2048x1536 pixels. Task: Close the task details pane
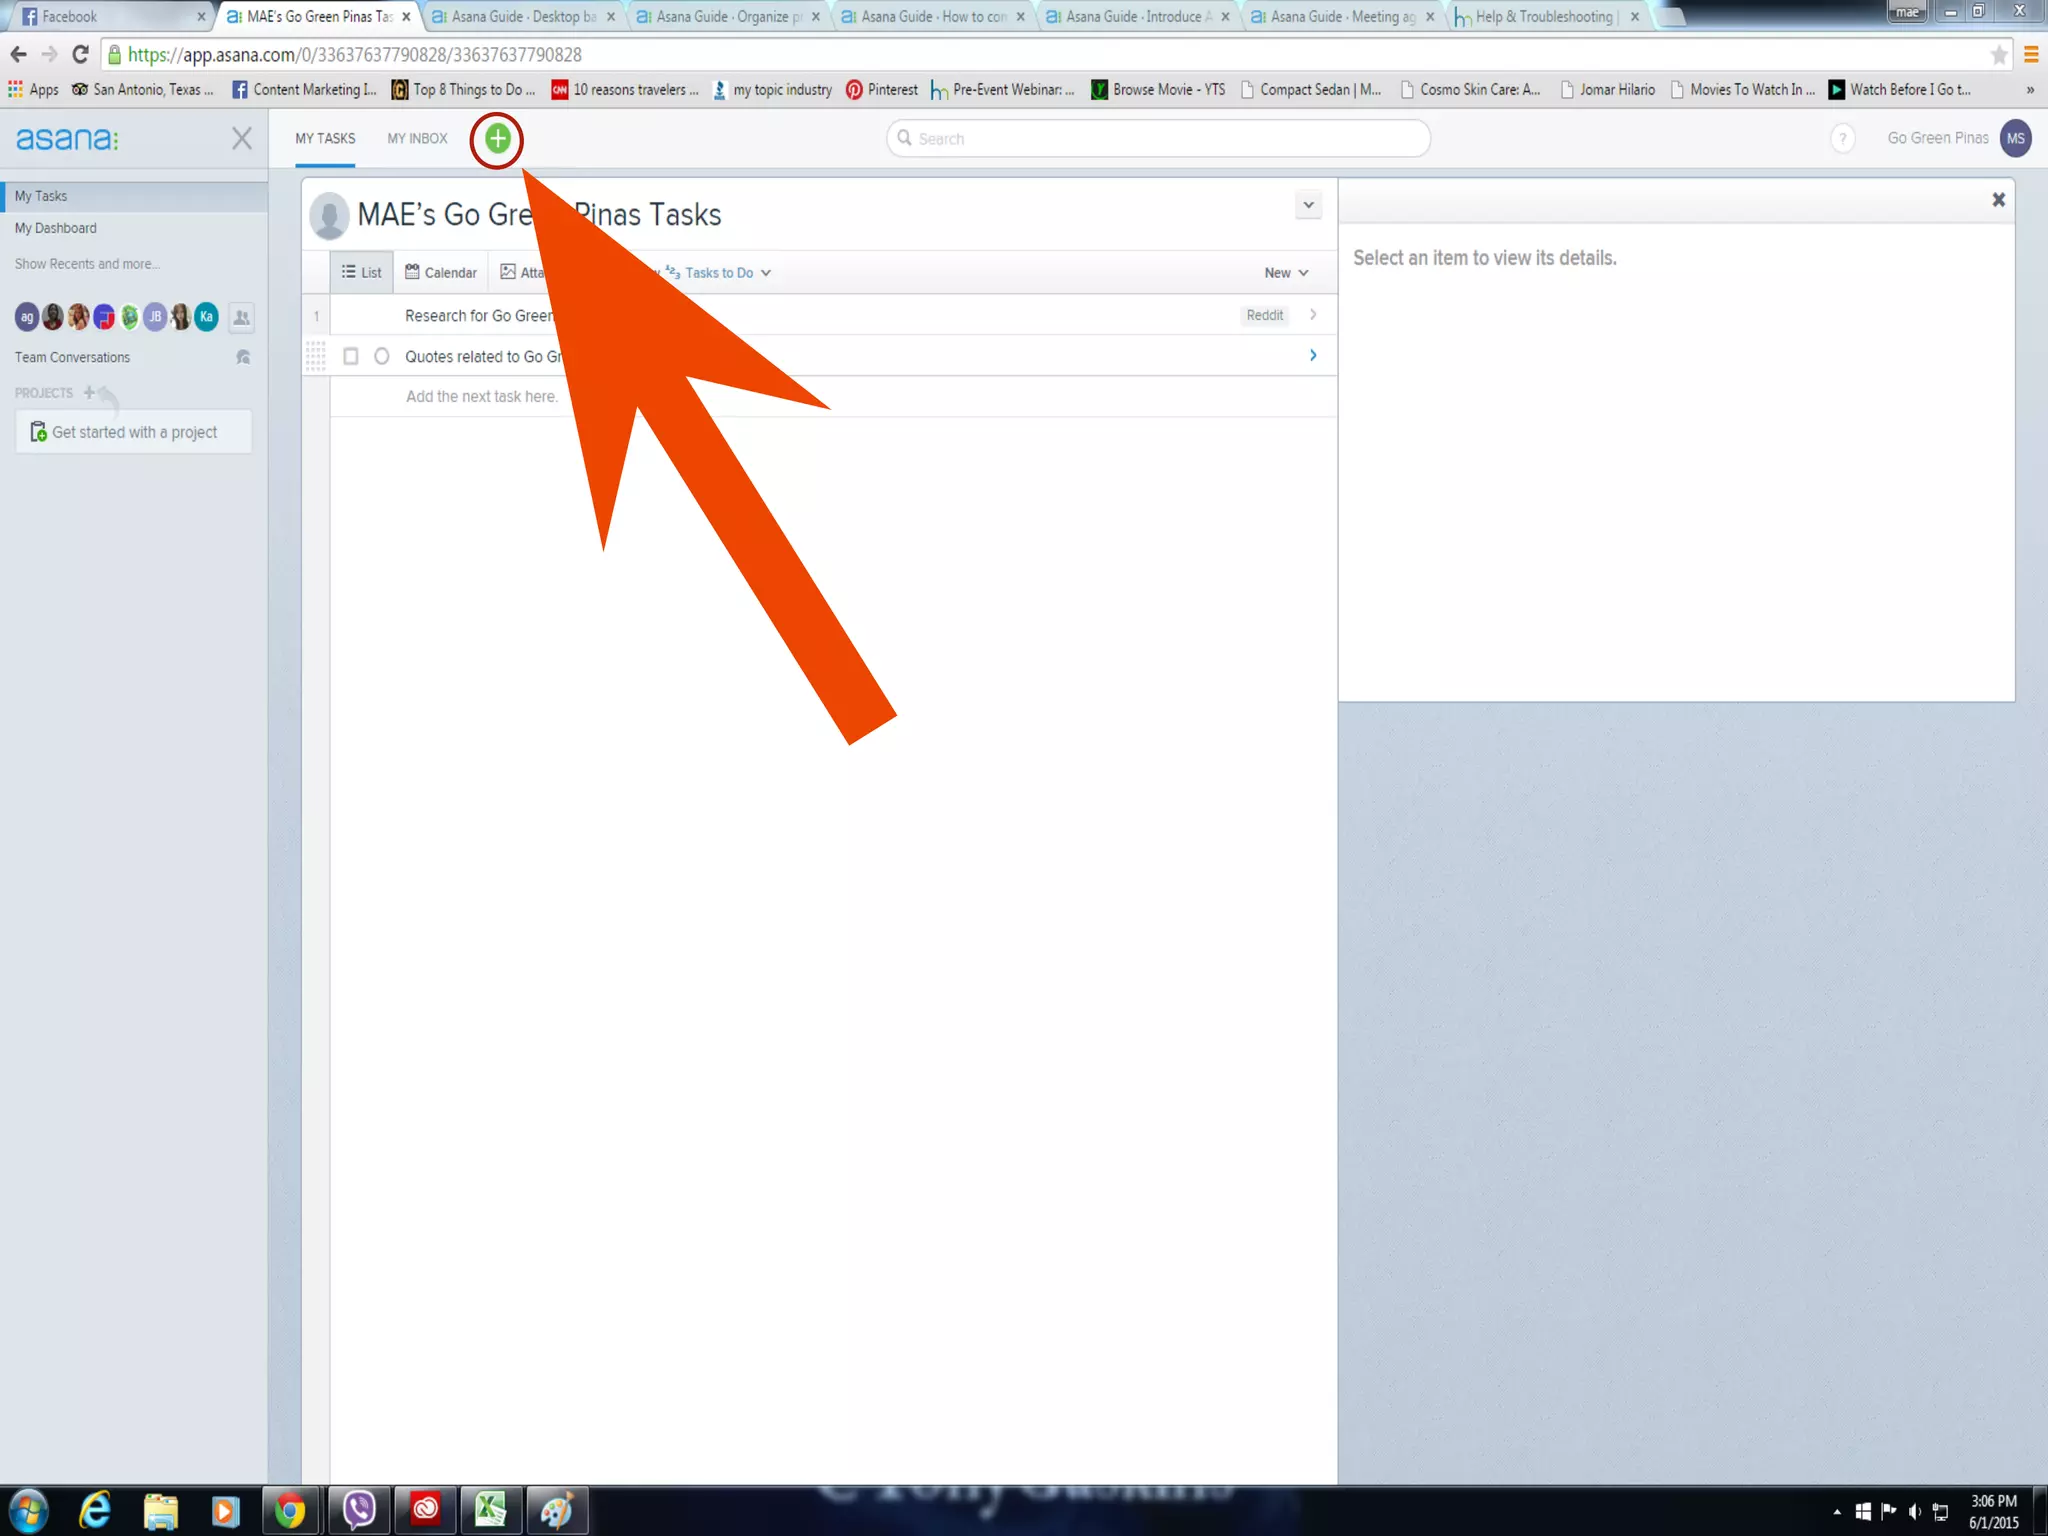coord(1998,200)
